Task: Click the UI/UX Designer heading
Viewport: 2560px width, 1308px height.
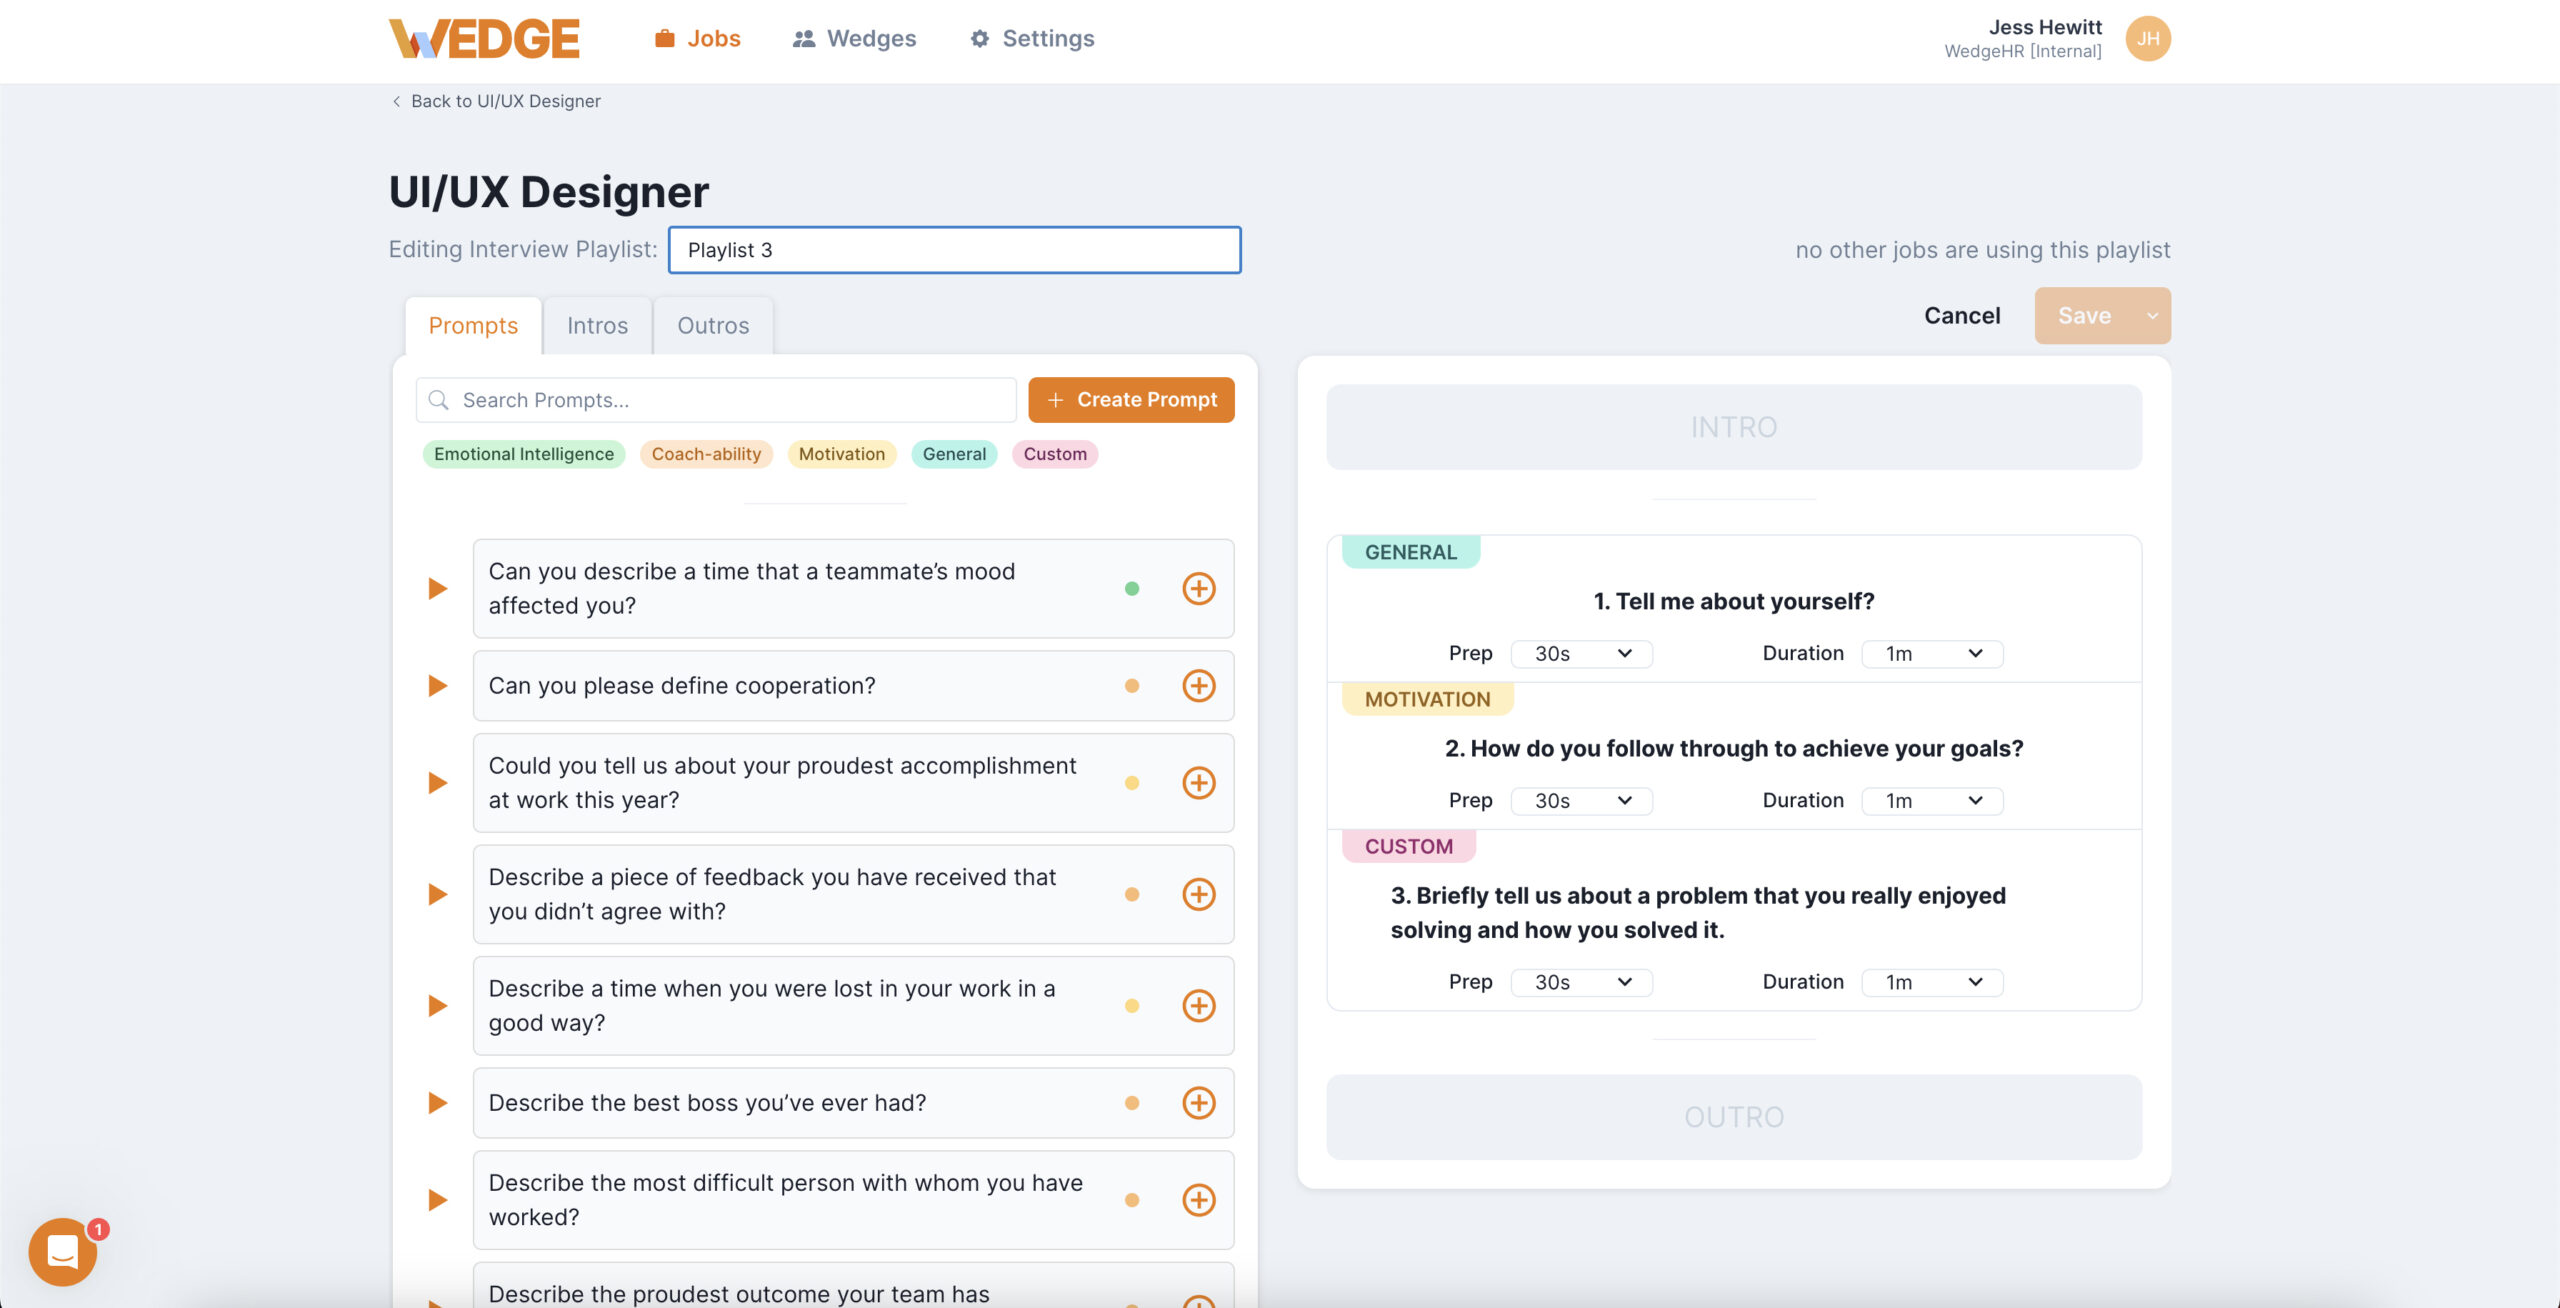Action: pos(549,192)
